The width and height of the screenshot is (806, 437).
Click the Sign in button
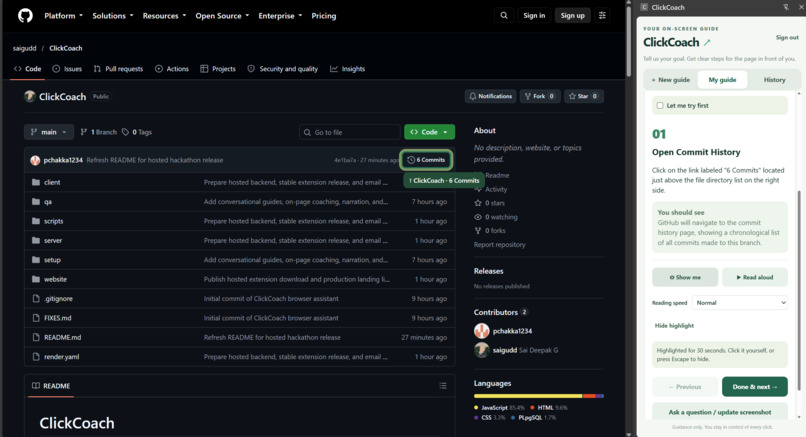click(x=534, y=15)
